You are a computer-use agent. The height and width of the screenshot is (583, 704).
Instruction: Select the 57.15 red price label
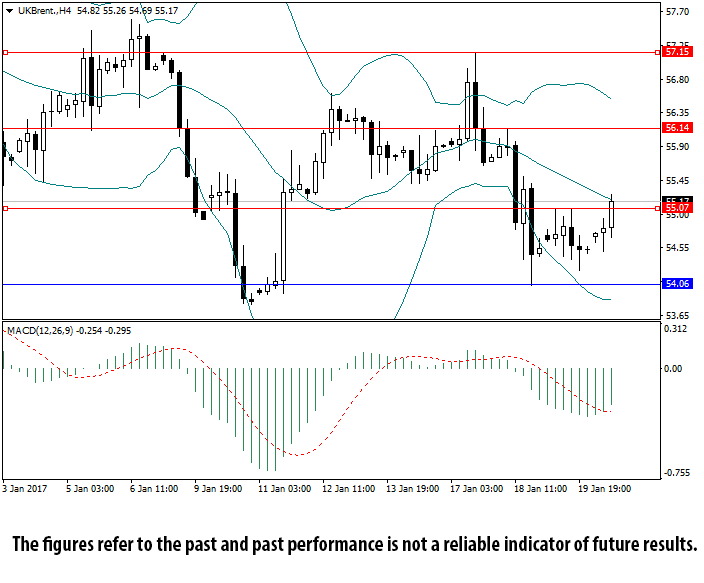point(678,52)
